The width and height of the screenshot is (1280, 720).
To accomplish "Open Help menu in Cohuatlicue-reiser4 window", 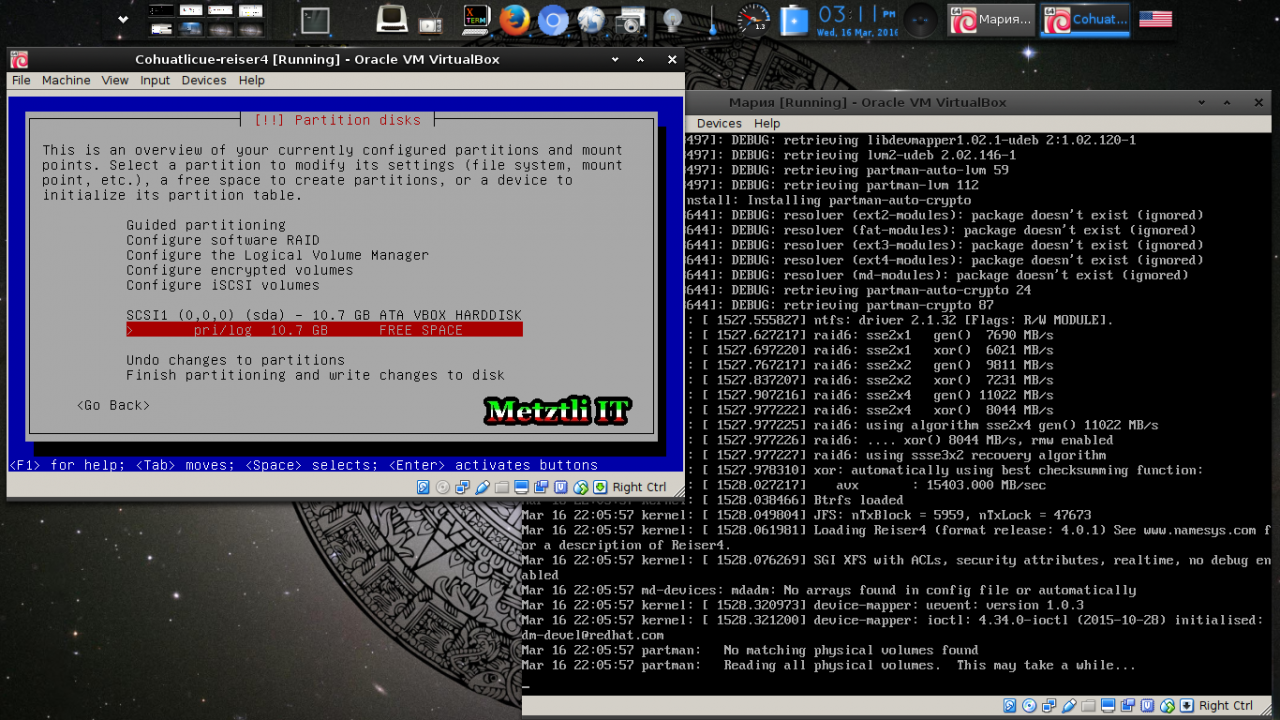I will pyautogui.click(x=252, y=80).
